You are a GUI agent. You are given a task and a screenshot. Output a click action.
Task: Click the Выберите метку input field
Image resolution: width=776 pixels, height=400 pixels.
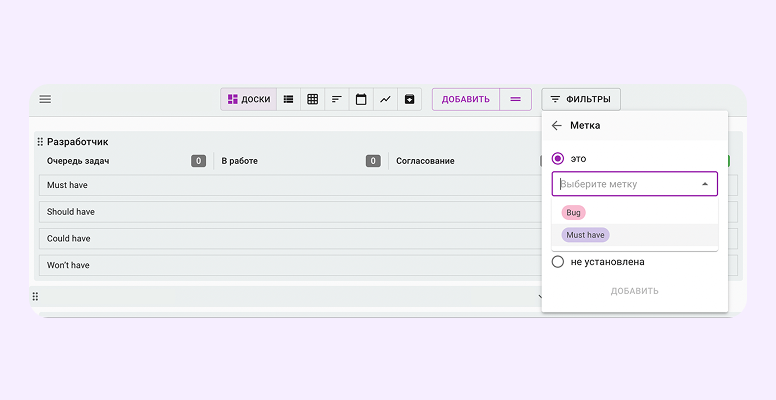click(x=625, y=184)
